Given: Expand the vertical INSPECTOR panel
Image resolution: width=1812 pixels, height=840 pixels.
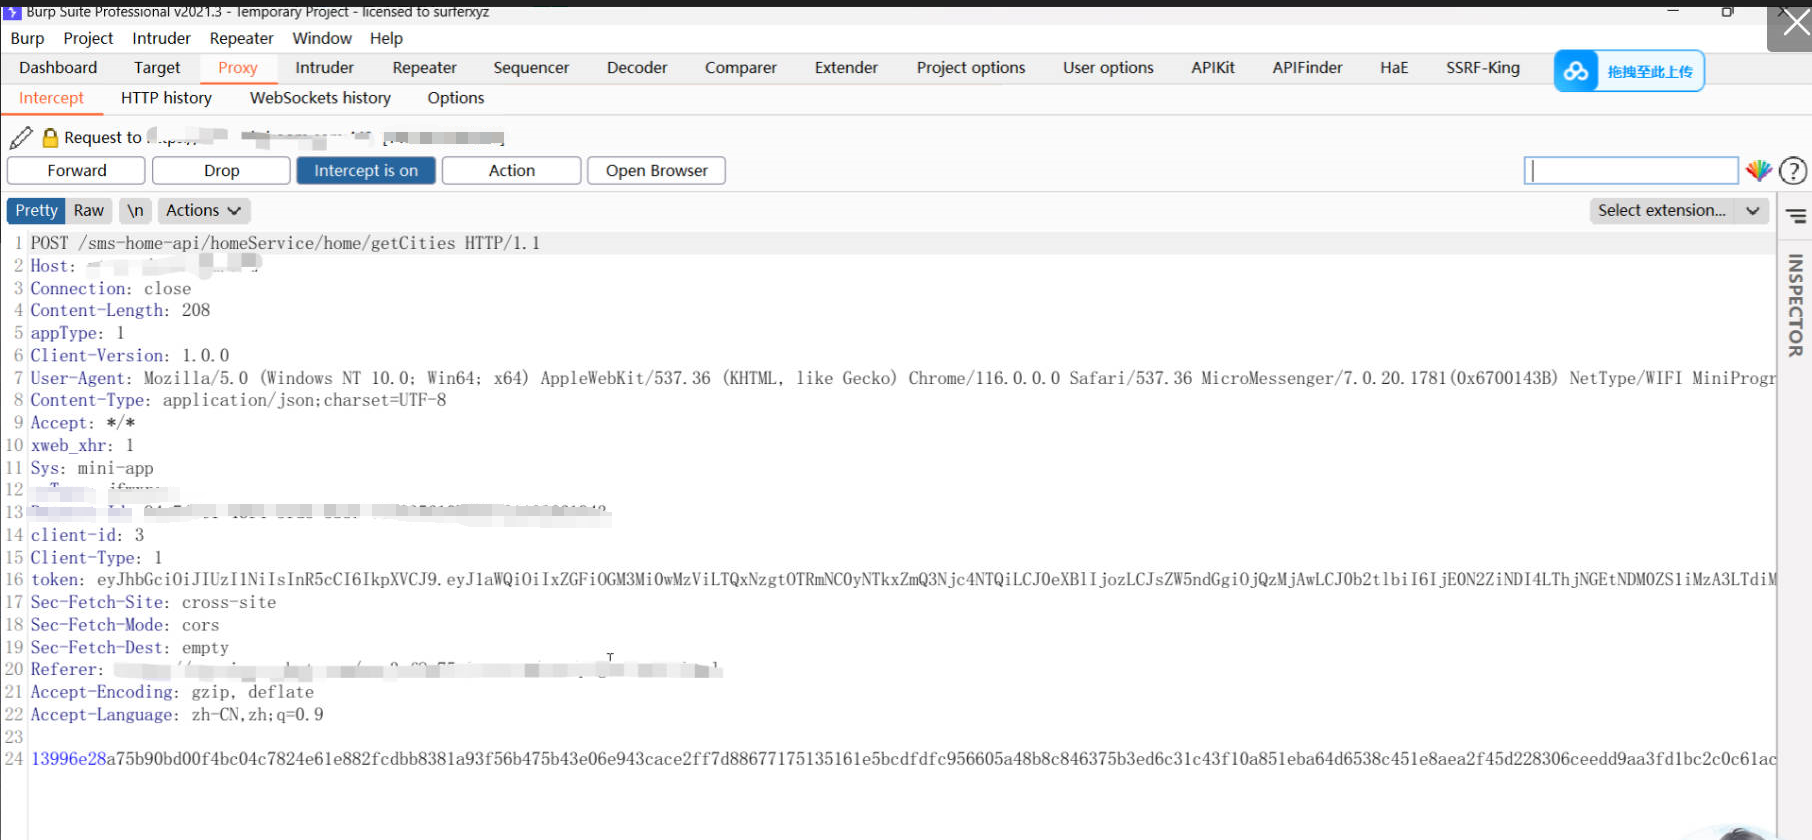Looking at the screenshot, I should [1795, 305].
